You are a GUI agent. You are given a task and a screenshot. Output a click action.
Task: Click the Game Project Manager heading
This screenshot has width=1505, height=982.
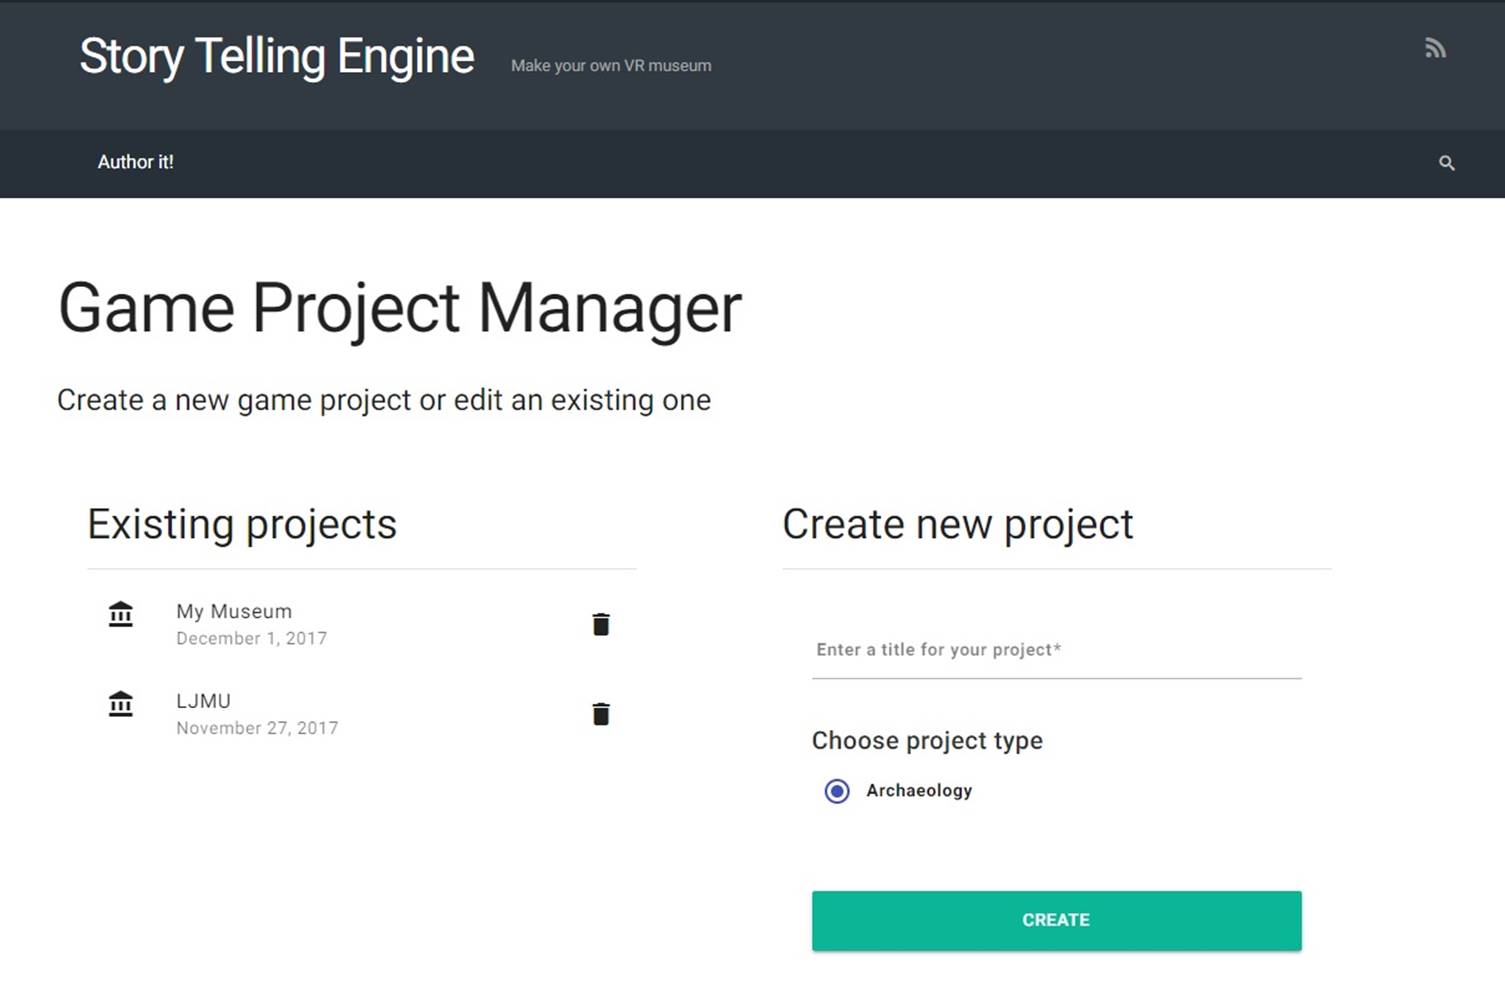[x=400, y=308]
